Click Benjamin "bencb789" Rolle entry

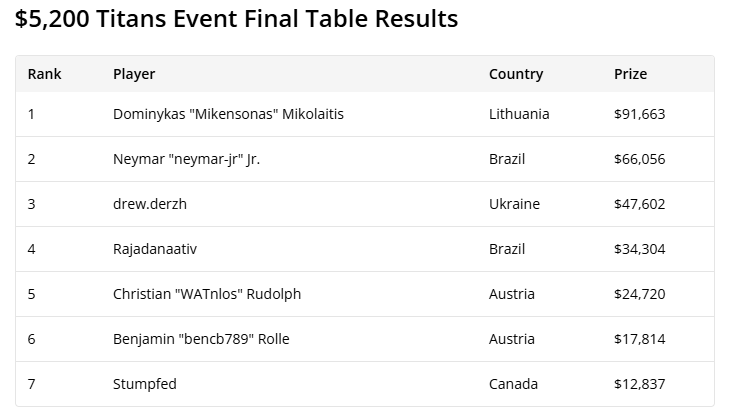(x=201, y=339)
